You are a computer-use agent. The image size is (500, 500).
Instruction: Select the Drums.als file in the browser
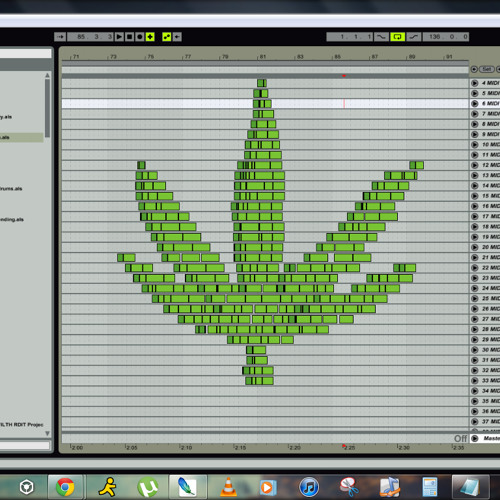11,189
